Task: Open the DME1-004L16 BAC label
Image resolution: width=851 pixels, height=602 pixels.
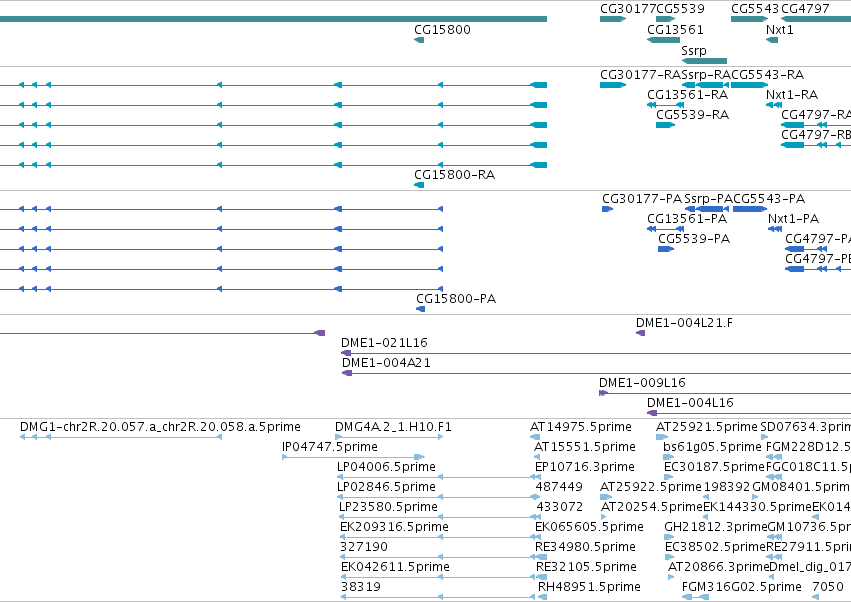Action: (x=690, y=403)
